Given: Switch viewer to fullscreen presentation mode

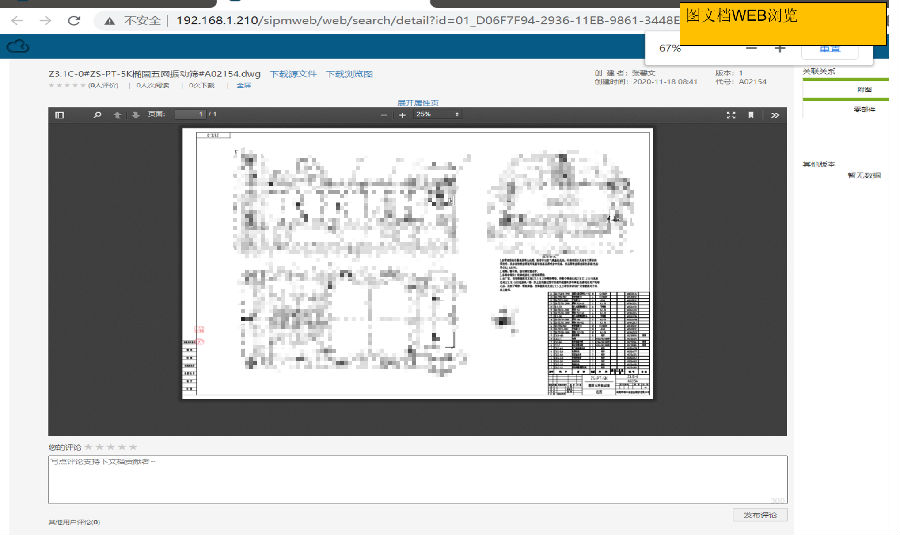Looking at the screenshot, I should pyautogui.click(x=731, y=115).
